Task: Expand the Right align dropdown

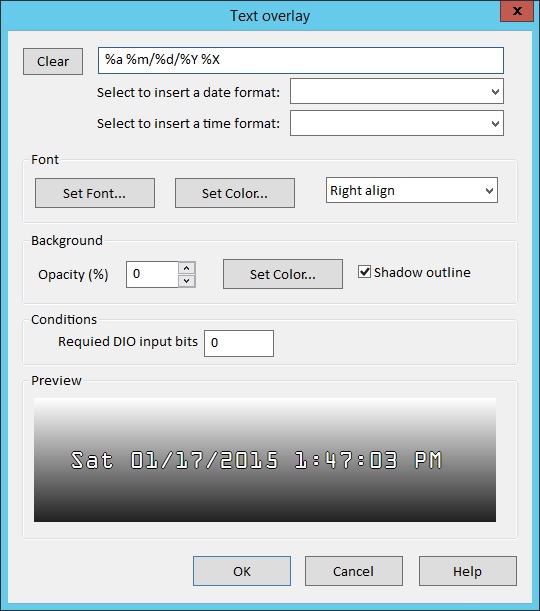Action: coord(412,190)
